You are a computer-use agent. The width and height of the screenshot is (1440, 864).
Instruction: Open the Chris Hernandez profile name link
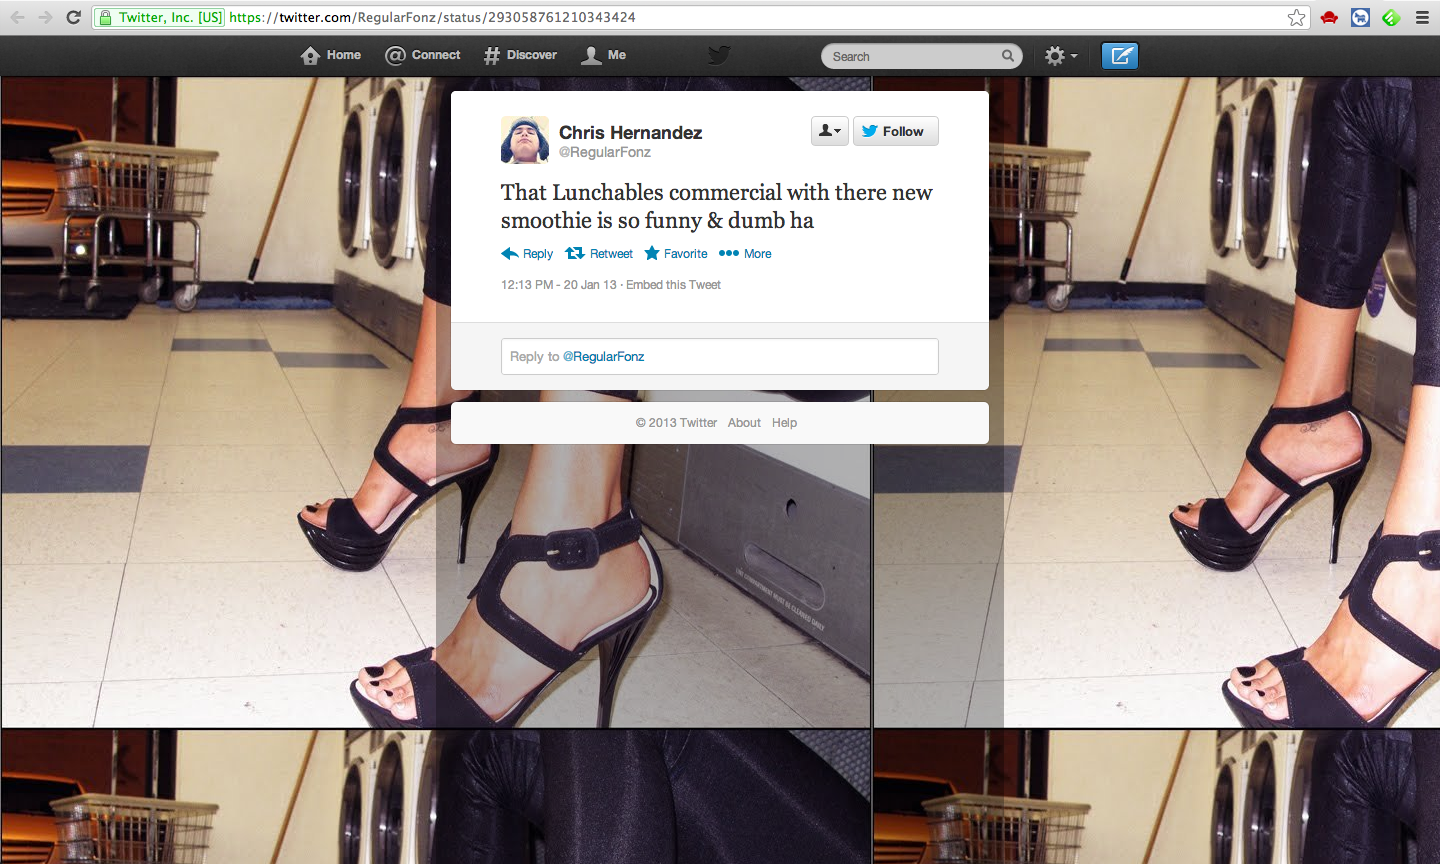coord(630,132)
